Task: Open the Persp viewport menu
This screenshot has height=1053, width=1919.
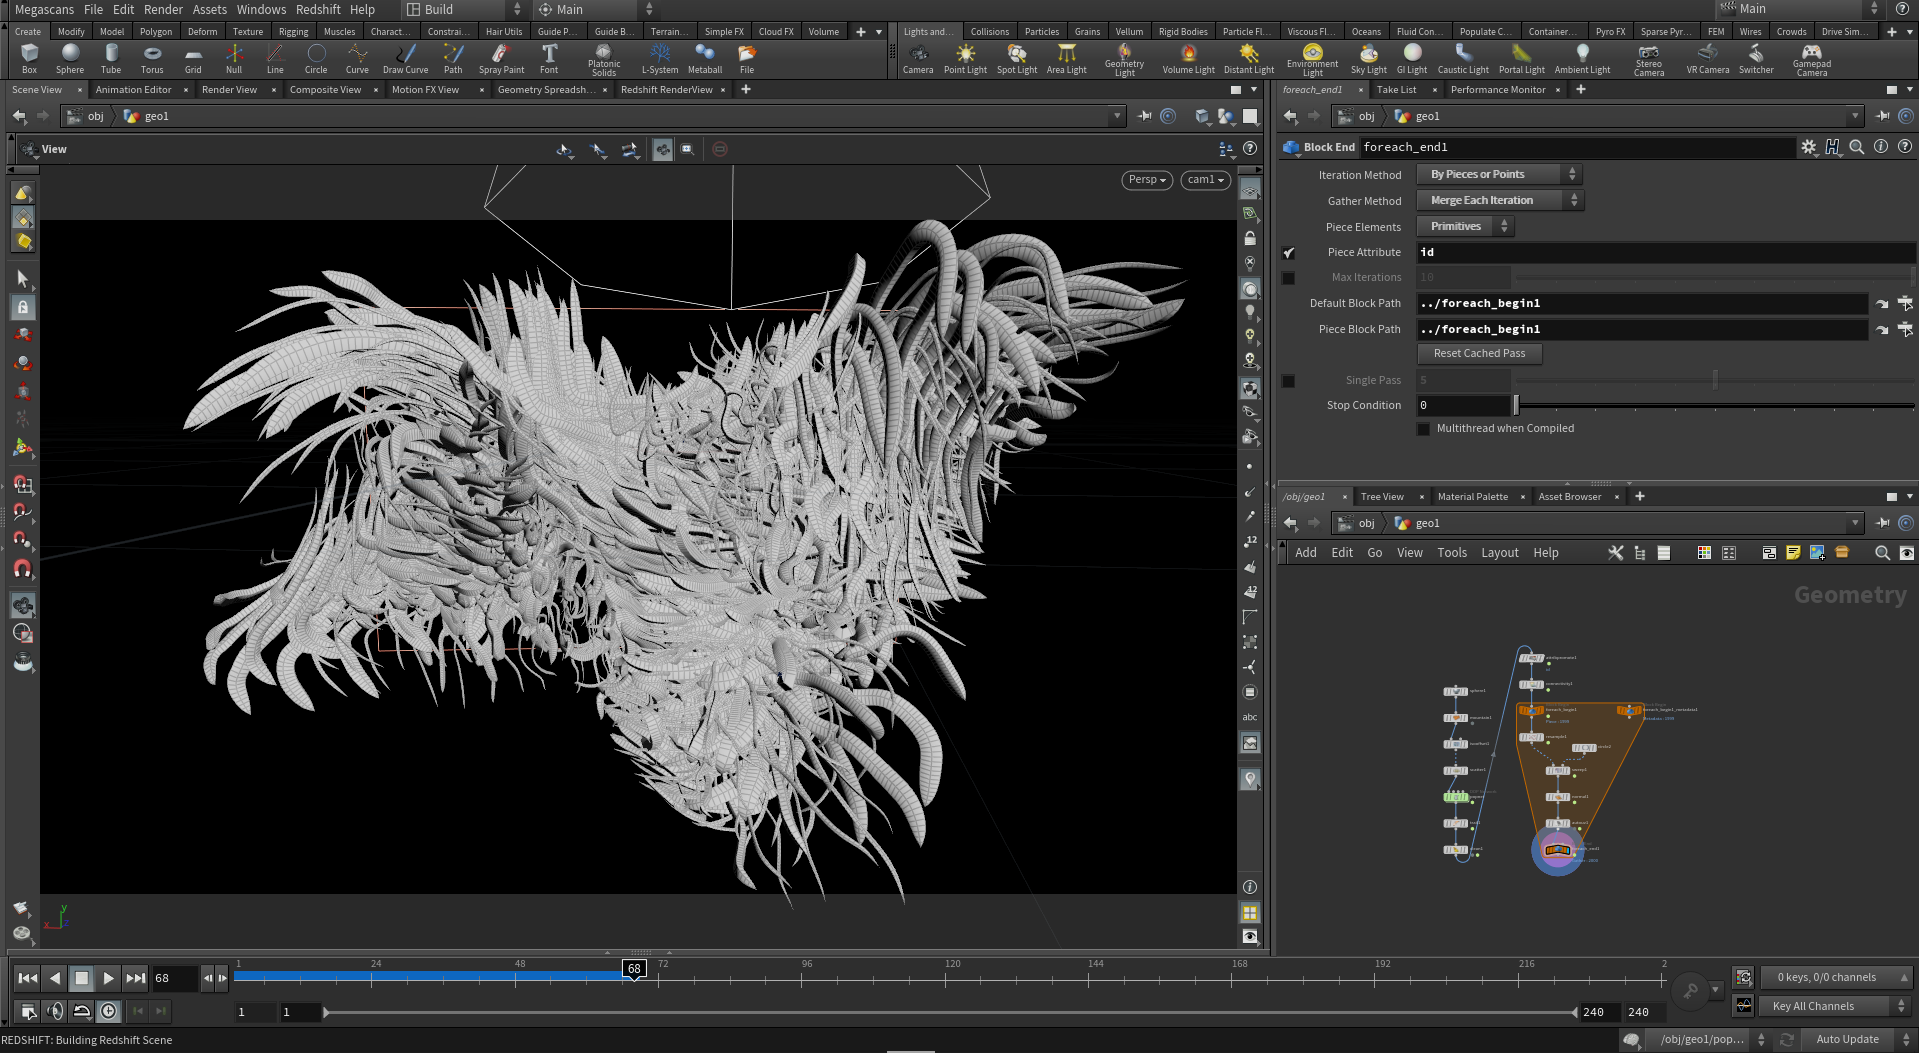Action: pyautogui.click(x=1147, y=180)
